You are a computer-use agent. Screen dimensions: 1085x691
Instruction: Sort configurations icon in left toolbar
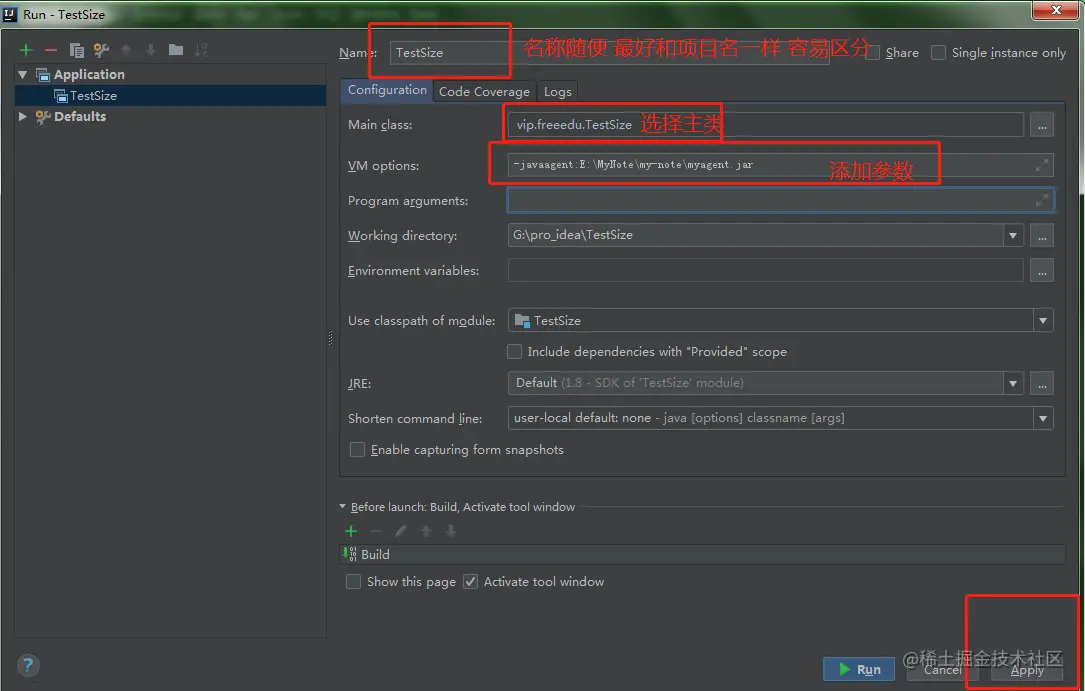(201, 50)
